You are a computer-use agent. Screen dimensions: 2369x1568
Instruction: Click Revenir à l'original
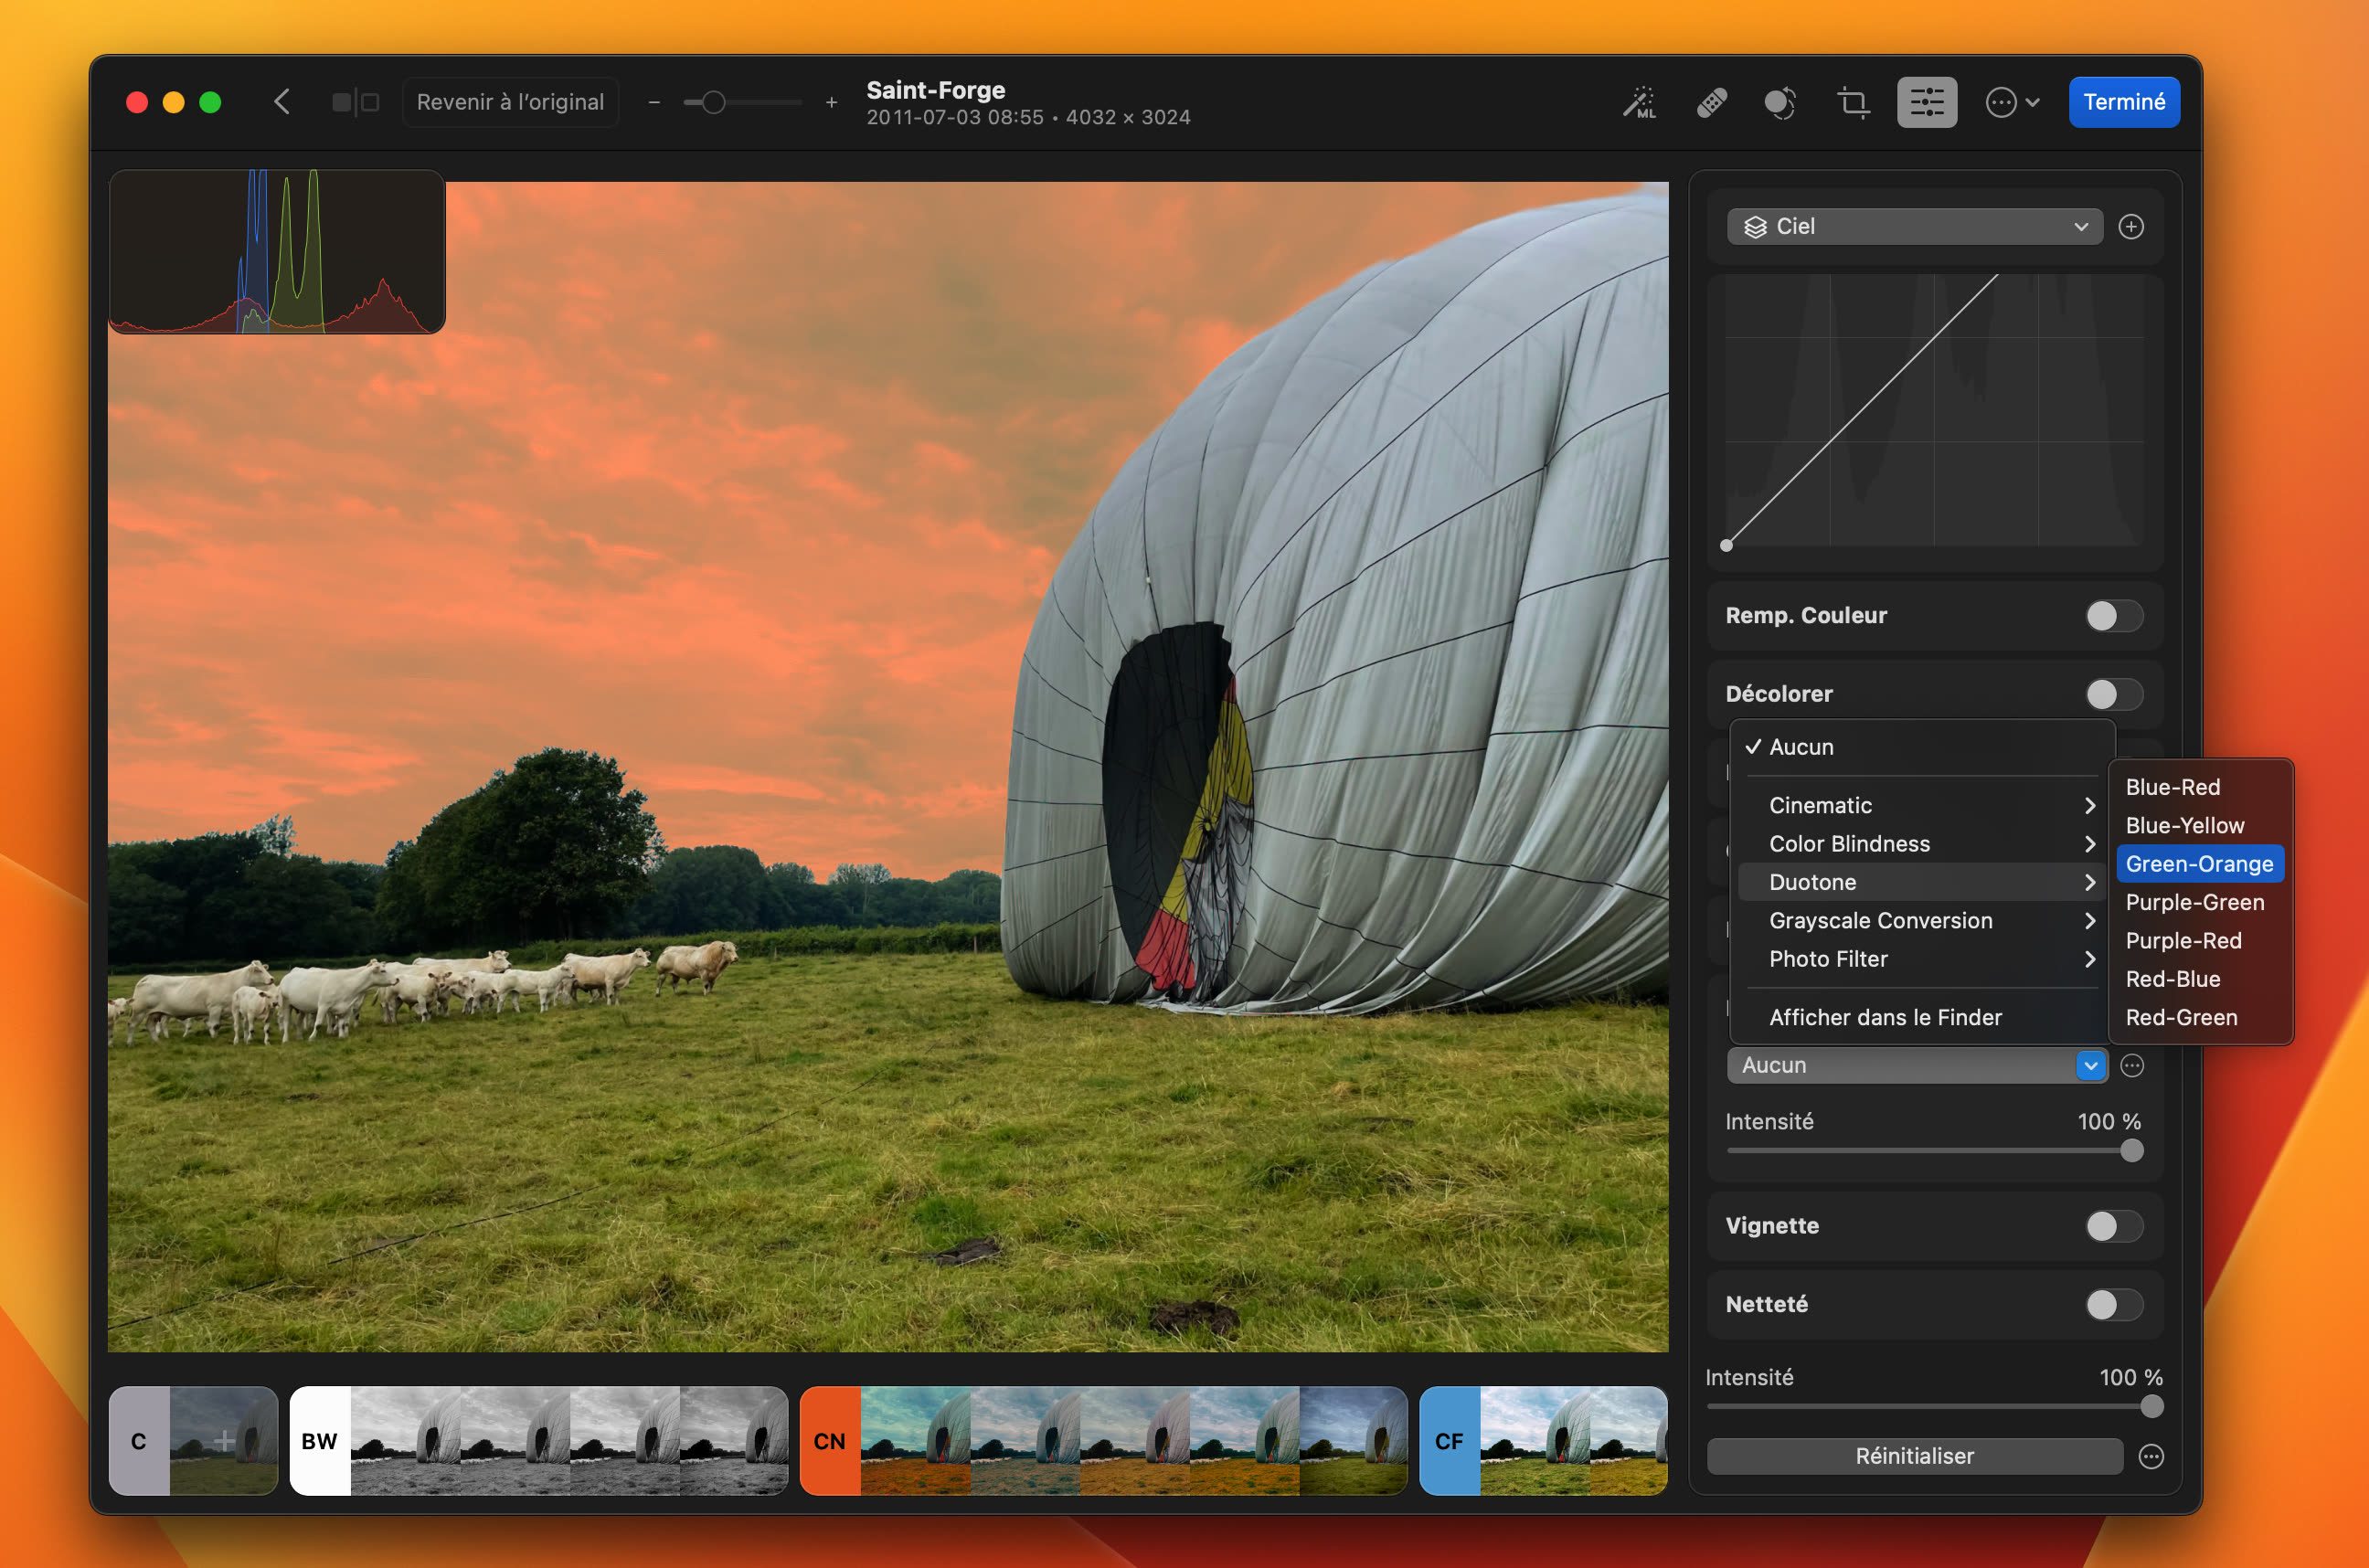[x=510, y=101]
